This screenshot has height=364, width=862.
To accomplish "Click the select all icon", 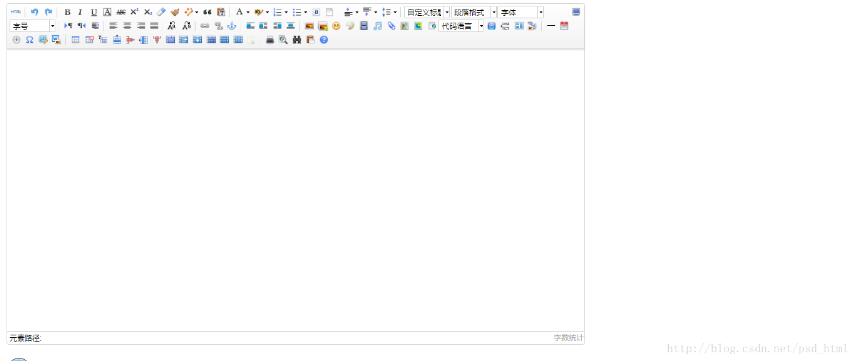I will [316, 12].
